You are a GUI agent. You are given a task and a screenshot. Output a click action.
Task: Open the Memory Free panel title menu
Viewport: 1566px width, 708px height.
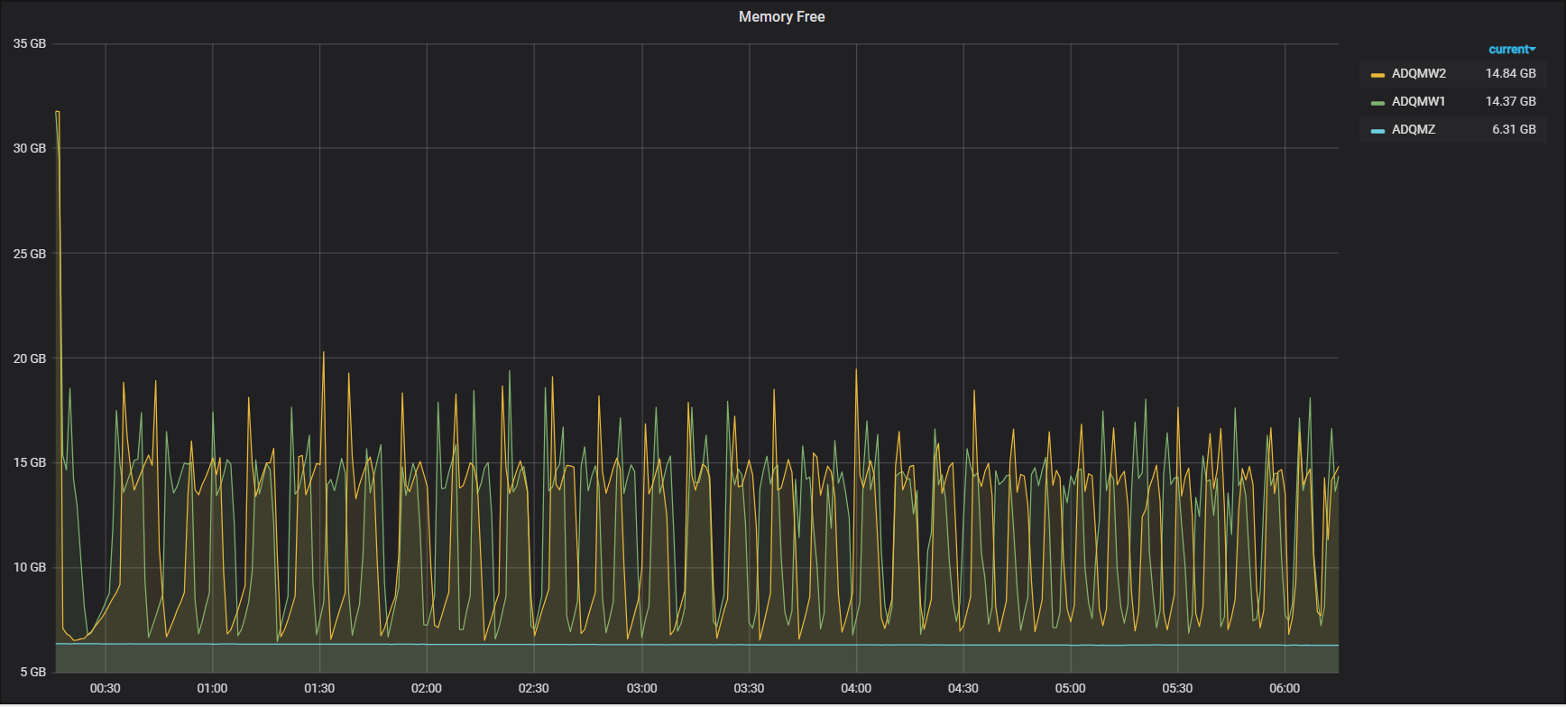pos(781,17)
